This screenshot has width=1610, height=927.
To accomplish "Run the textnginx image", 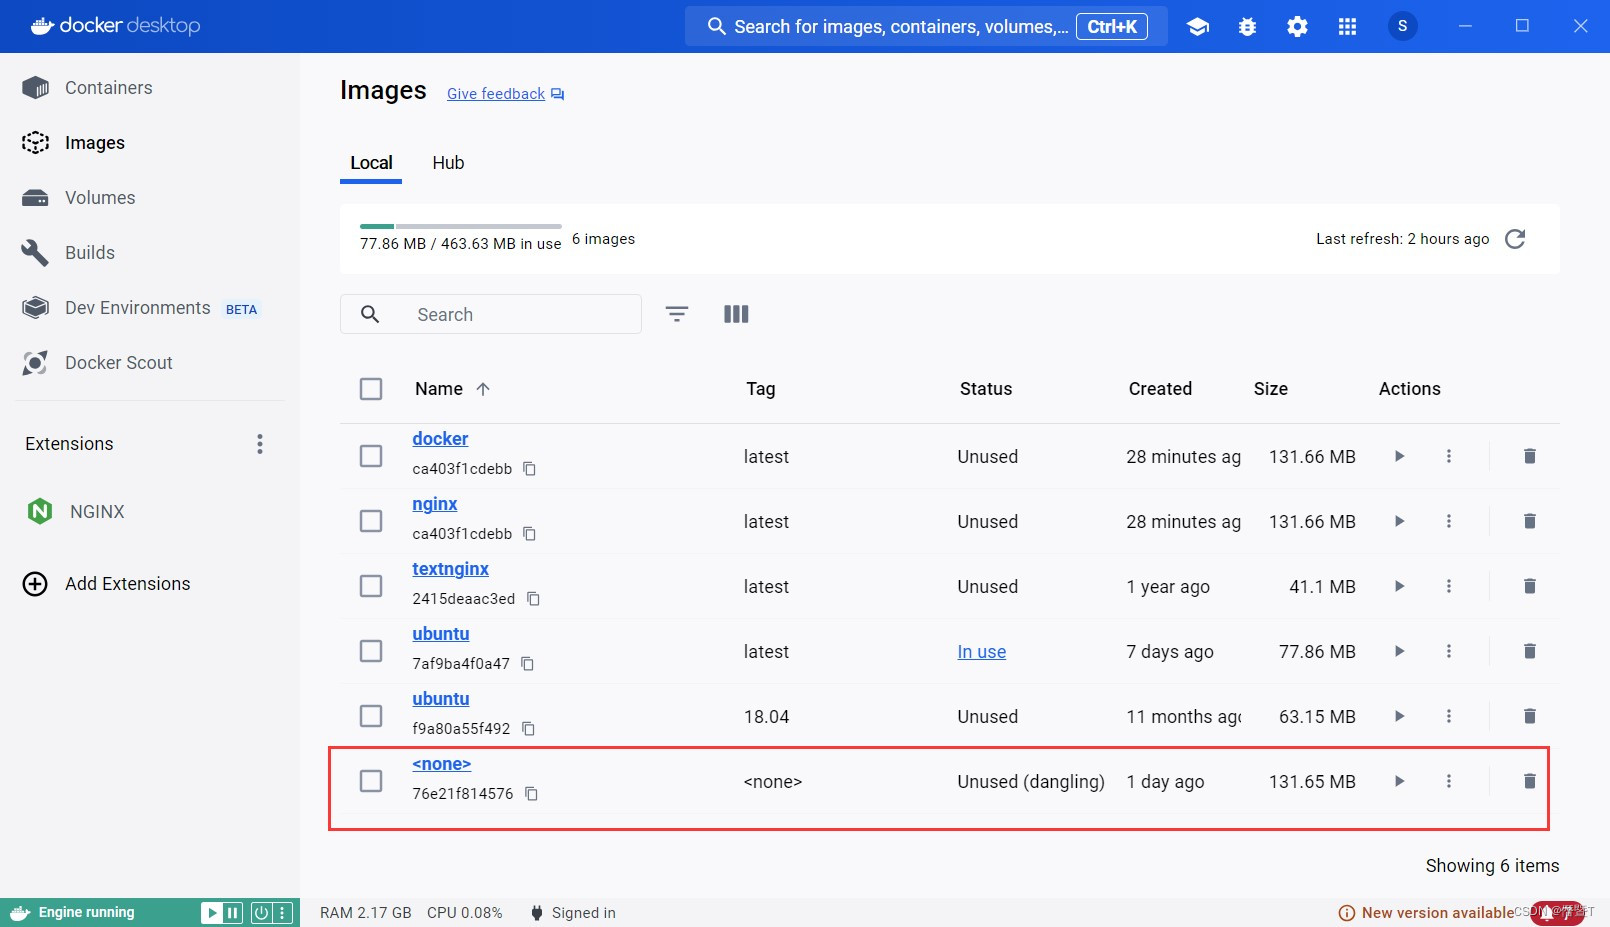I will pos(1399,586).
